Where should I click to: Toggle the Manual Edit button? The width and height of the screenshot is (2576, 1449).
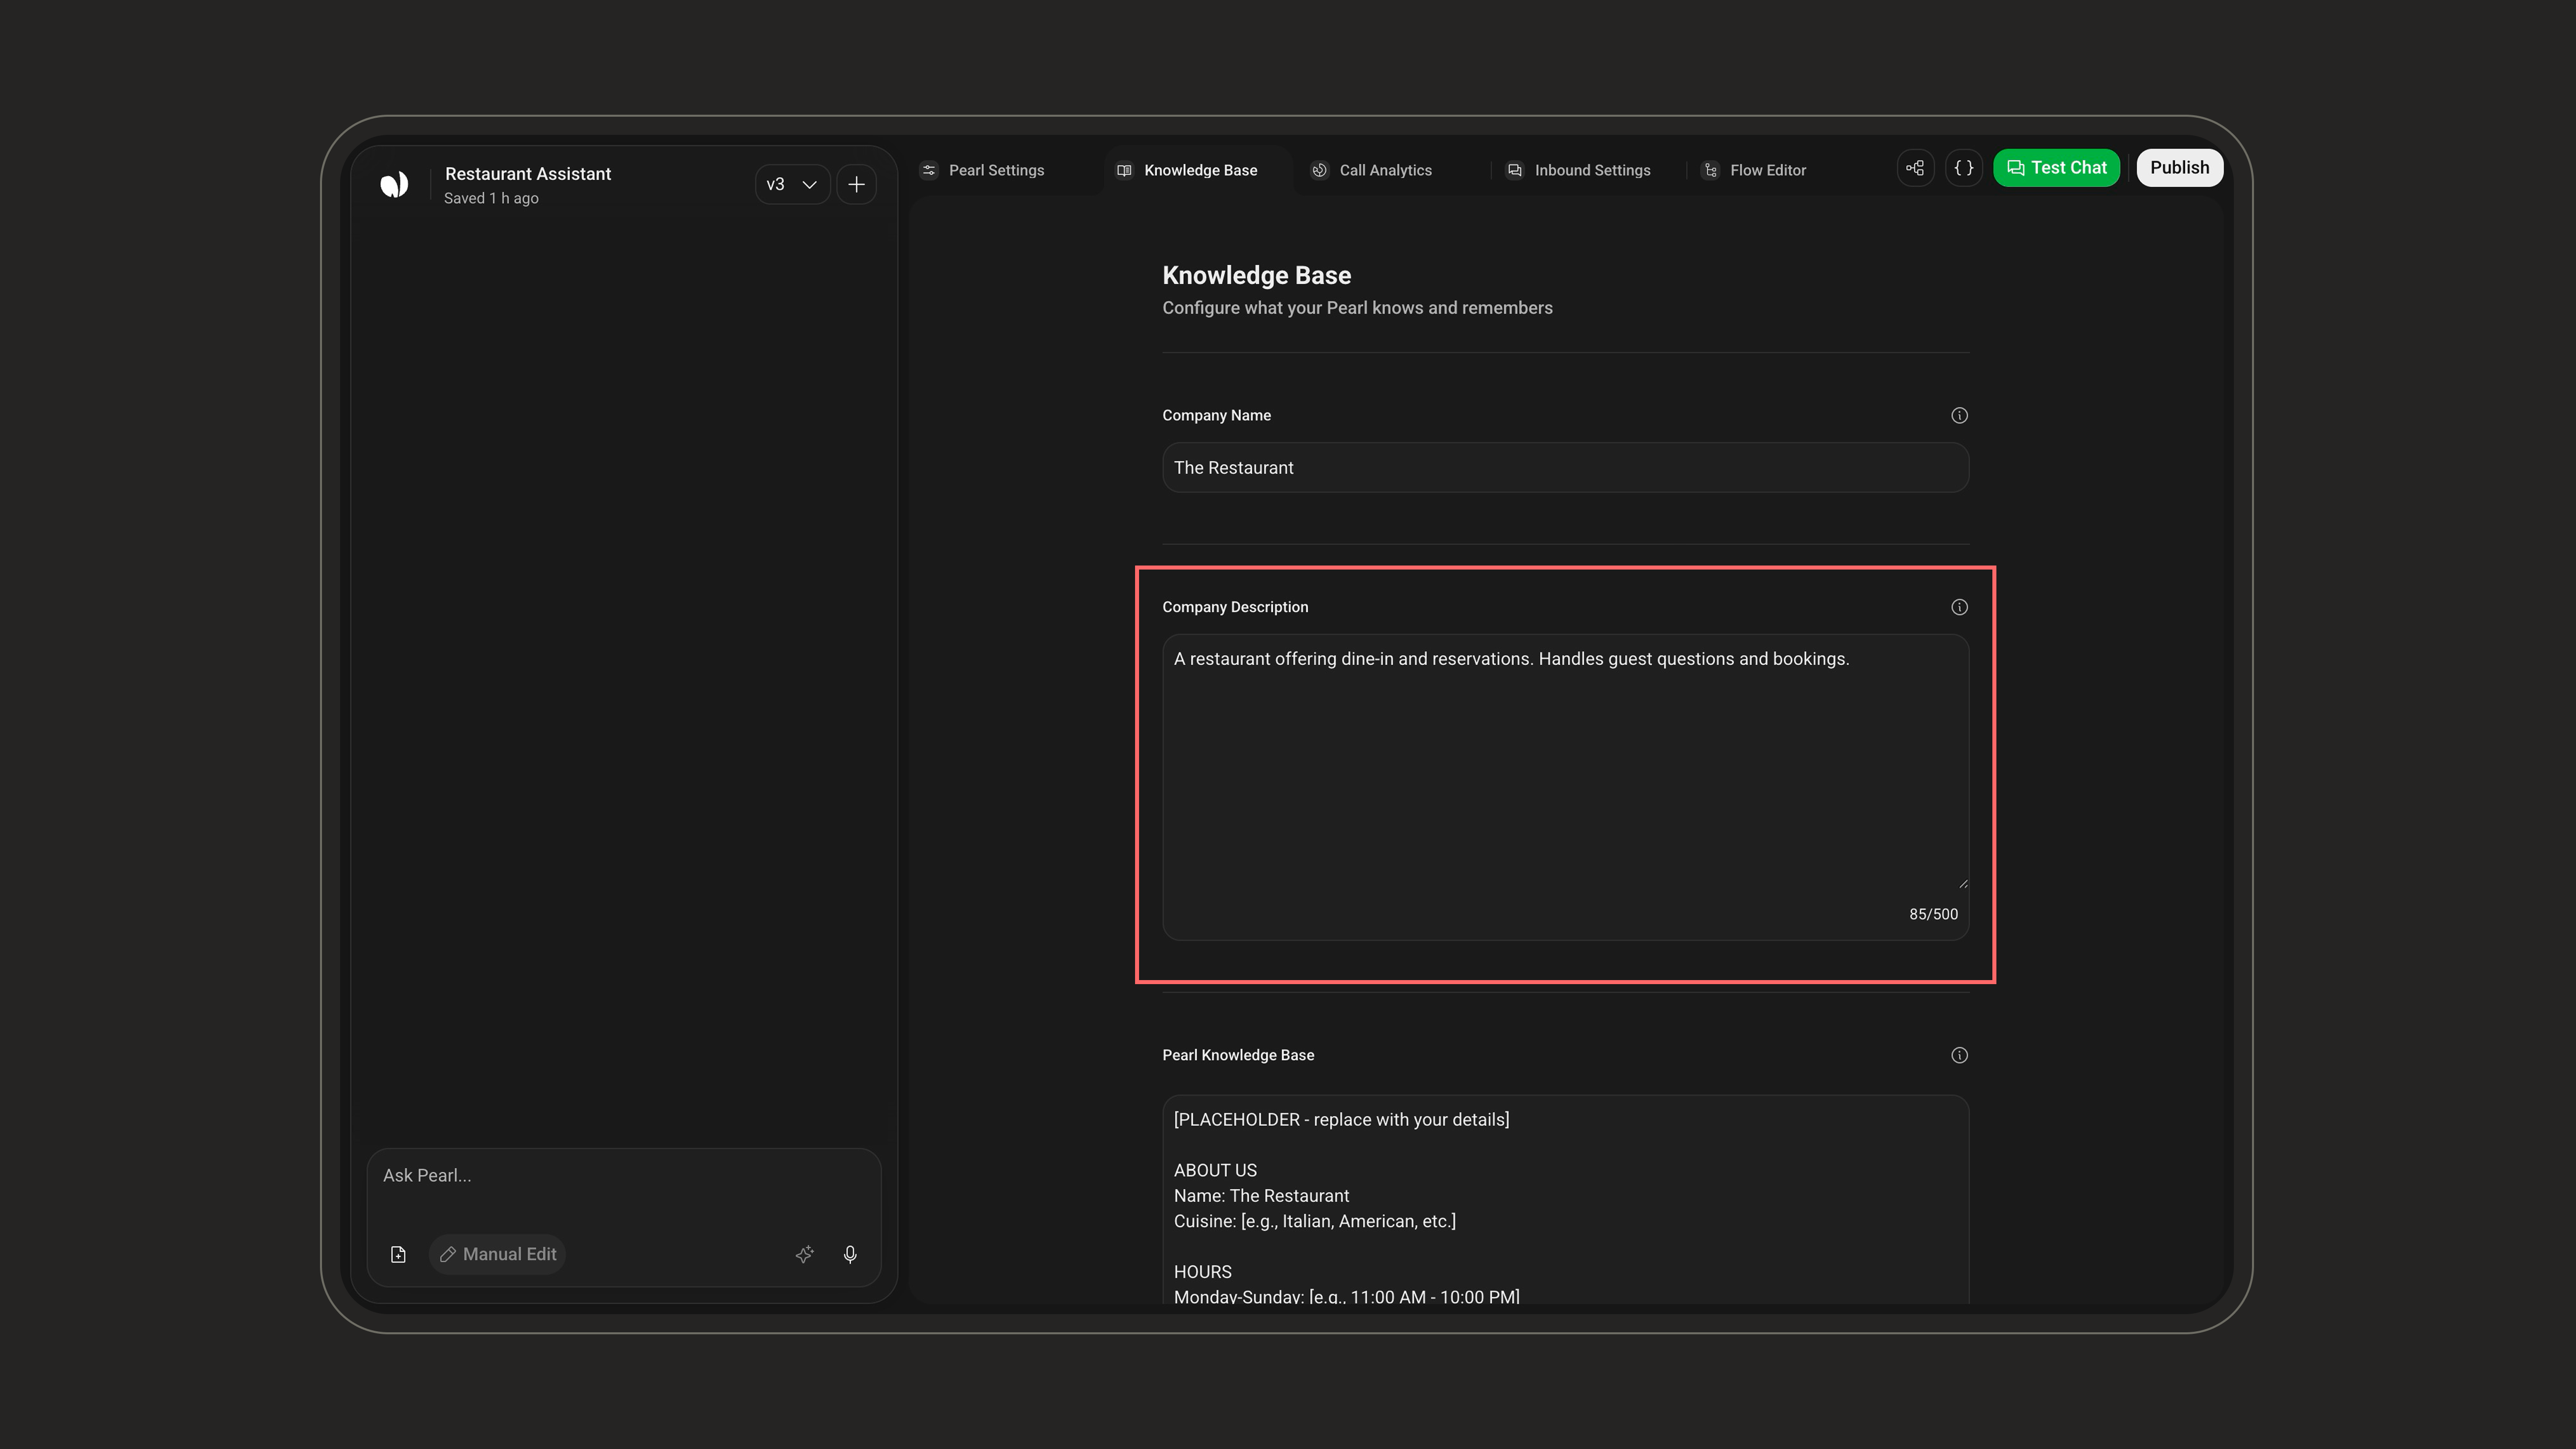(x=498, y=1254)
